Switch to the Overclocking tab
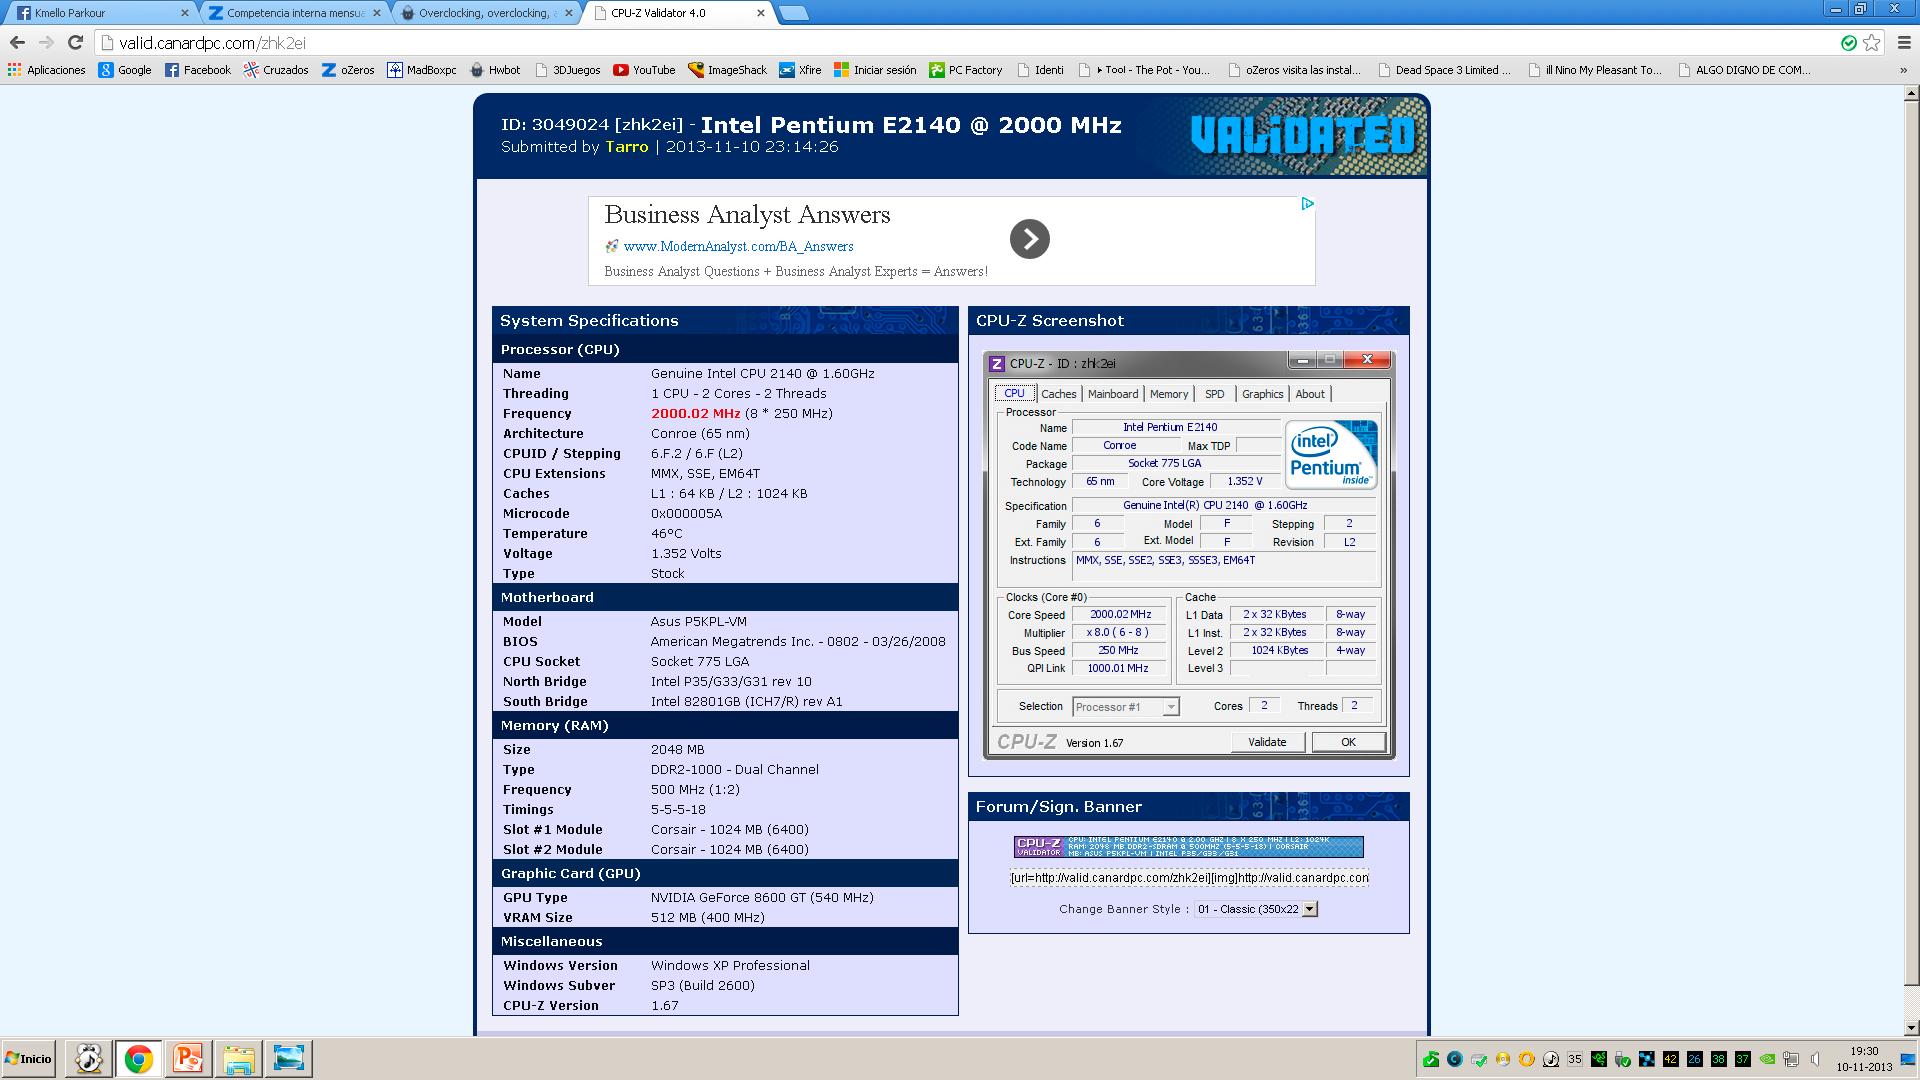 [487, 13]
